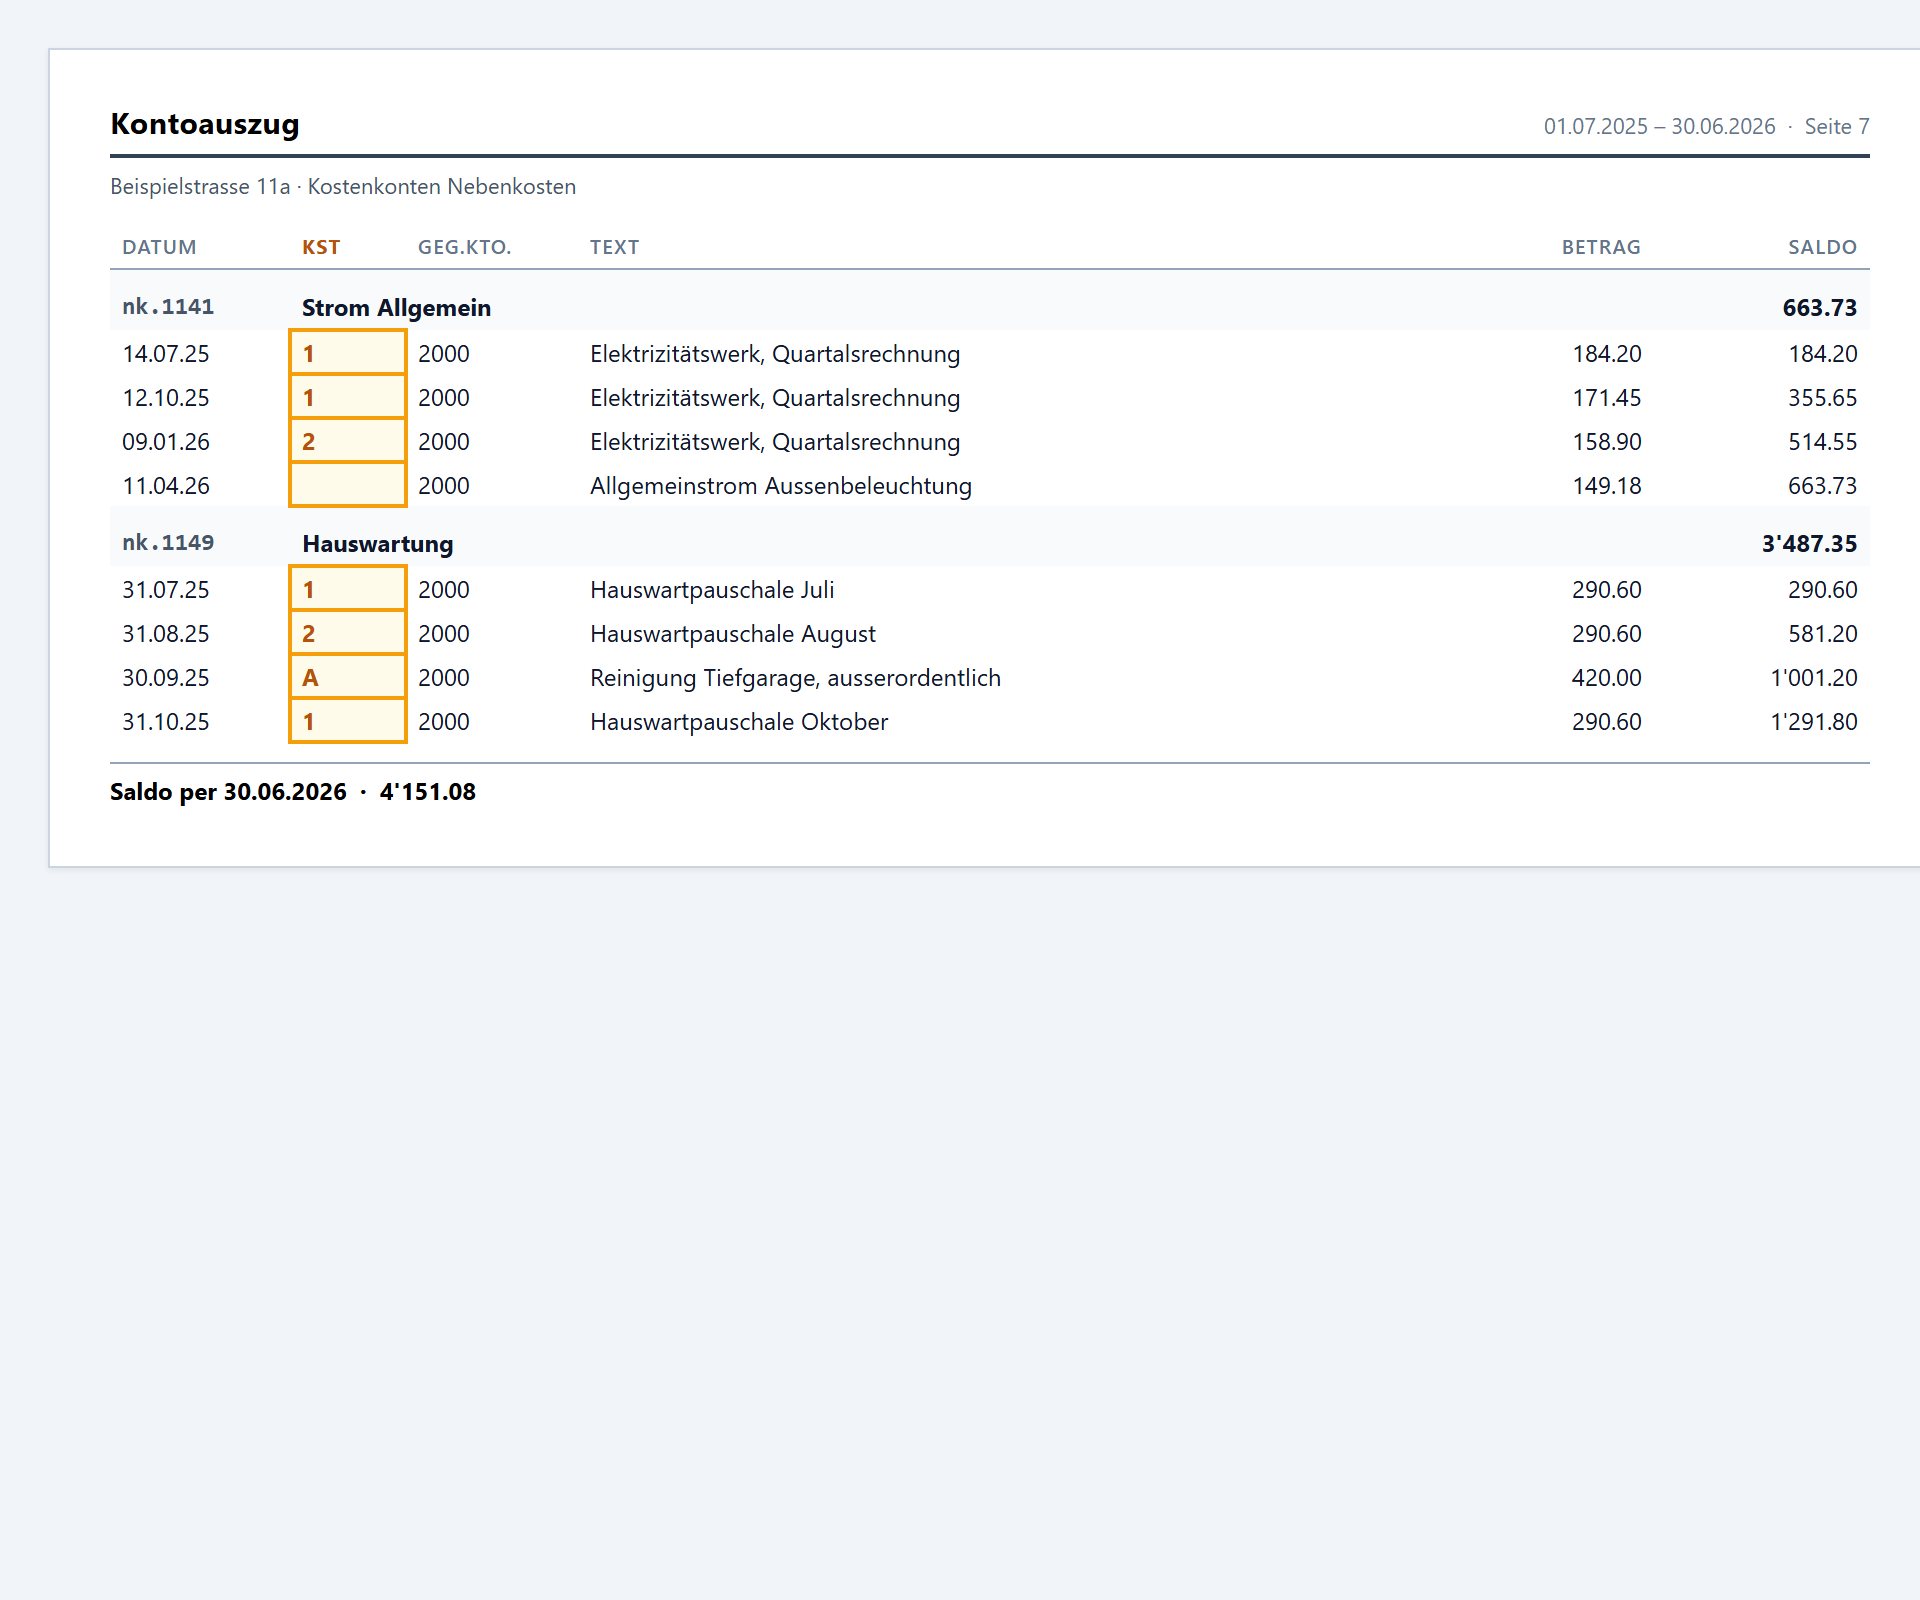Select the nk.1141 Strom Allgemein account row

(990, 307)
